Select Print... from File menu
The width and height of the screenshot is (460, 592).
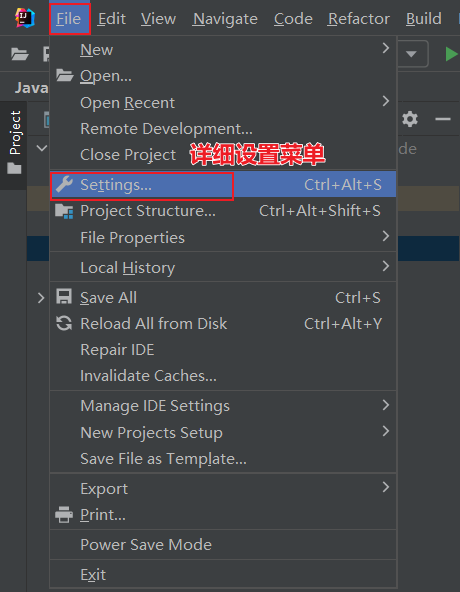tap(223, 515)
